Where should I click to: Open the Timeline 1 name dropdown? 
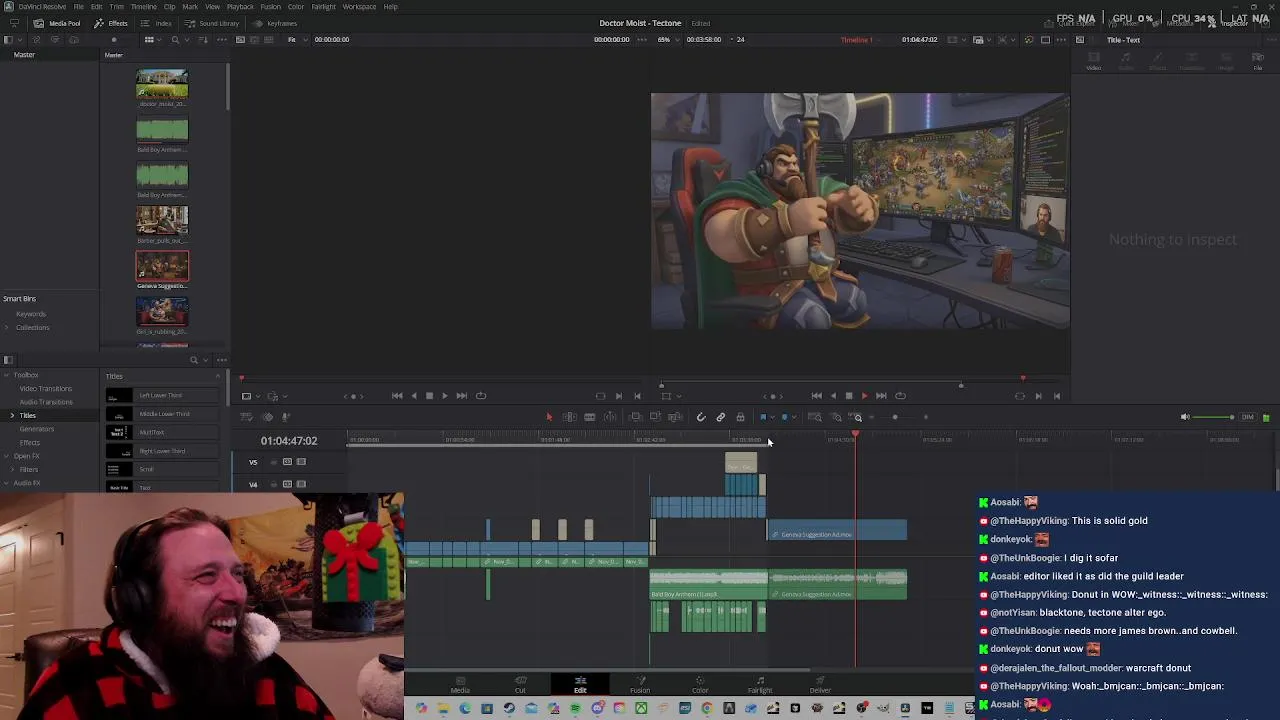point(860,39)
